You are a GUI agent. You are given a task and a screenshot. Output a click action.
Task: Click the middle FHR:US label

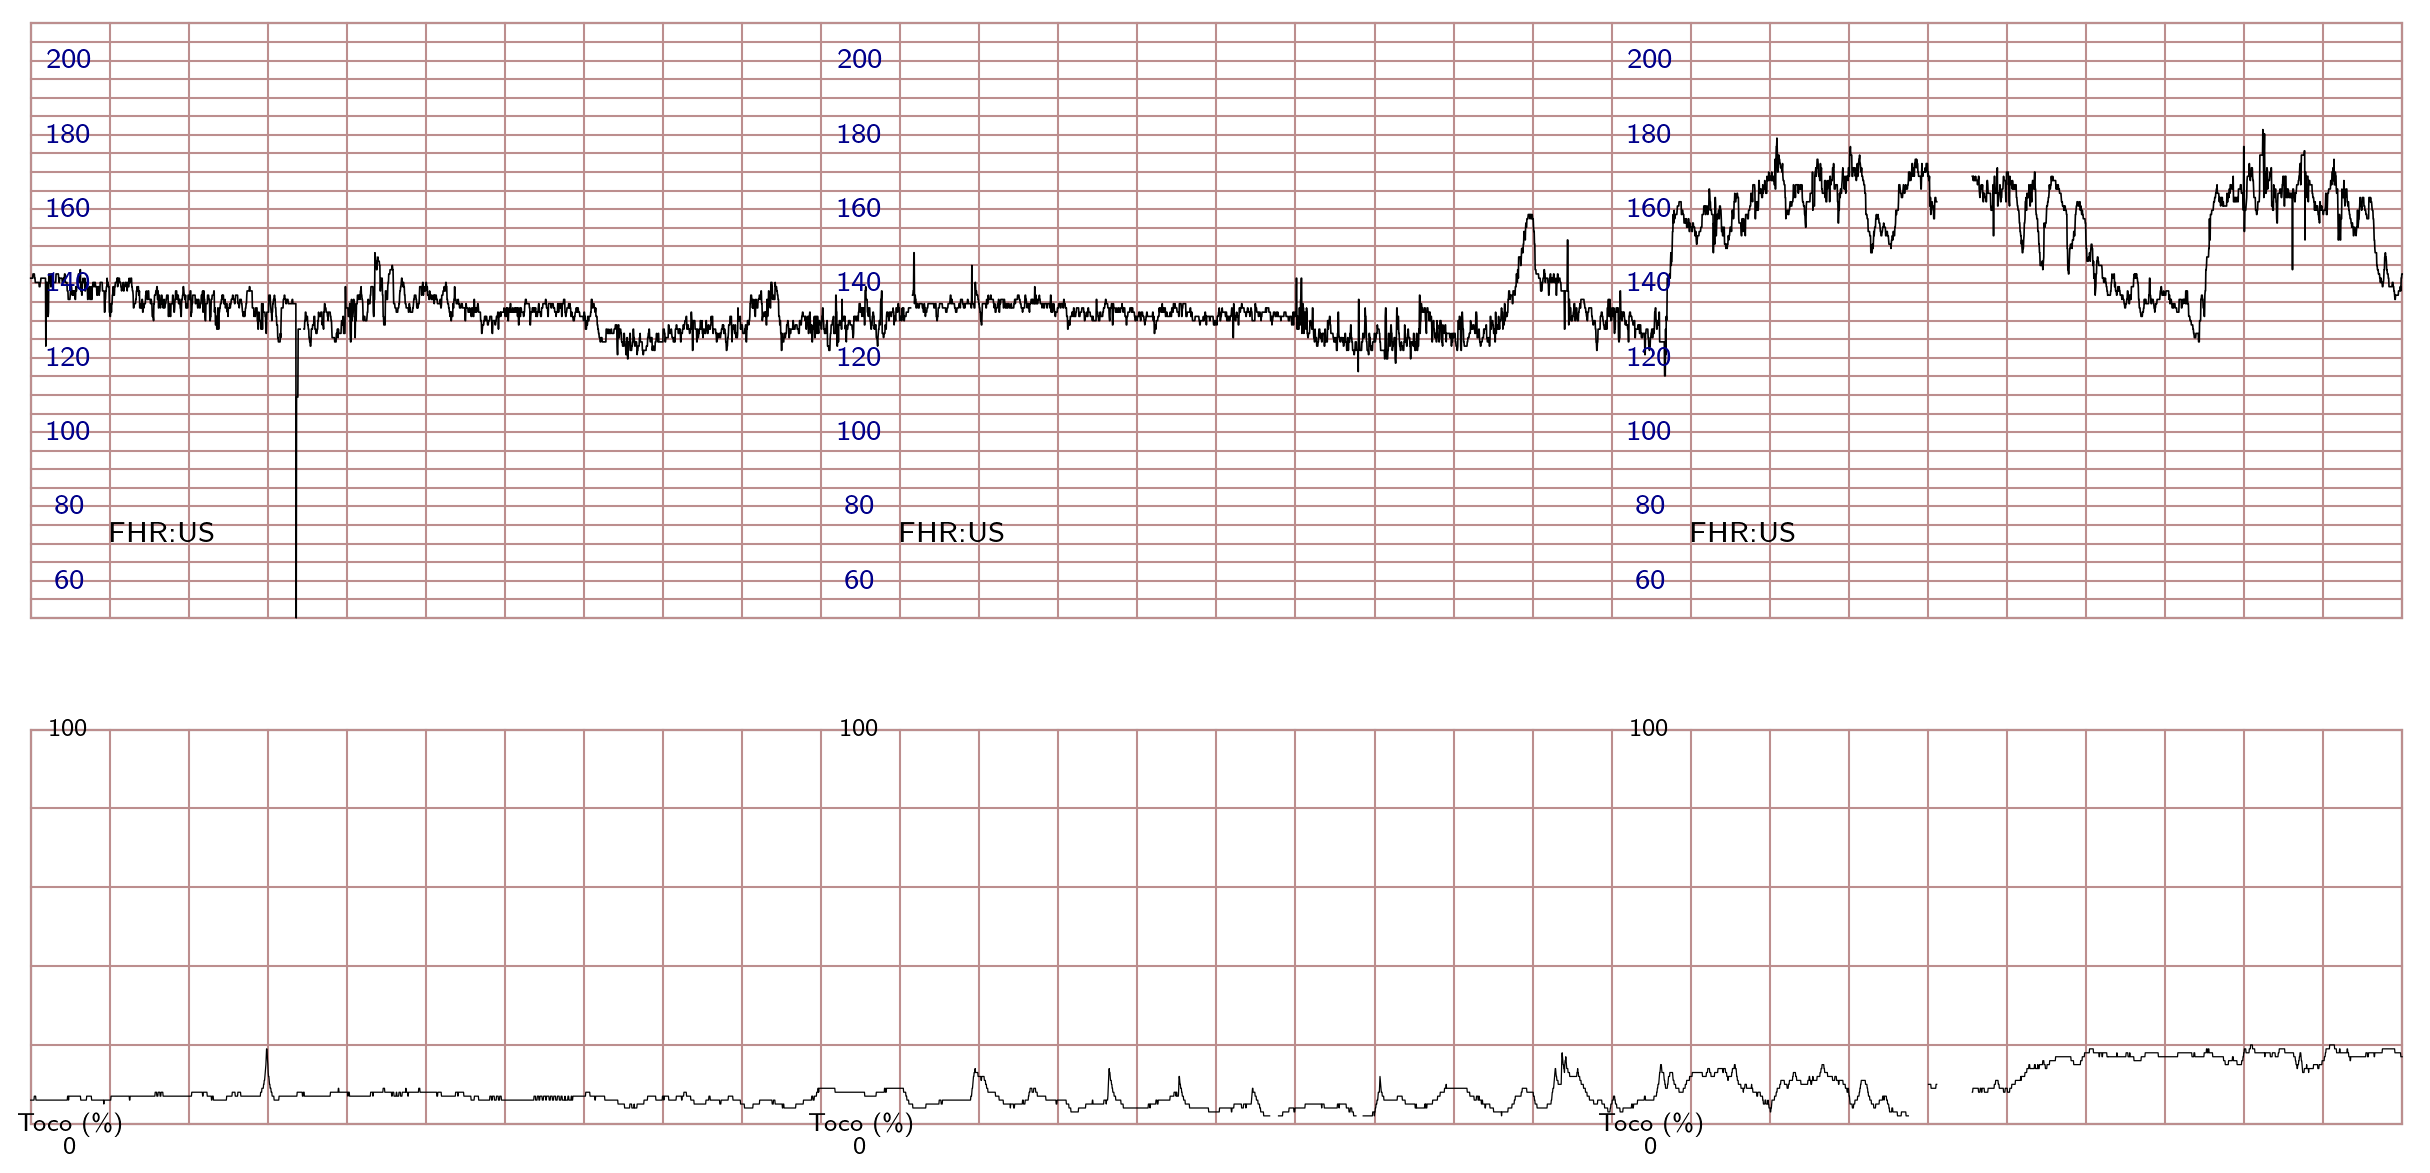click(951, 533)
